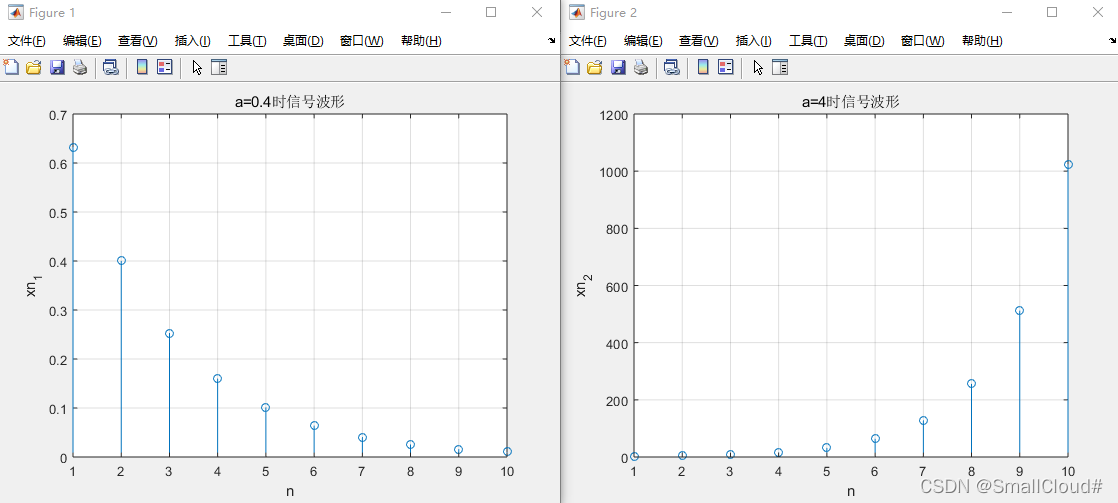Click the 'xn2' y-axis label in Figure 2
The height and width of the screenshot is (503, 1118).
583,286
